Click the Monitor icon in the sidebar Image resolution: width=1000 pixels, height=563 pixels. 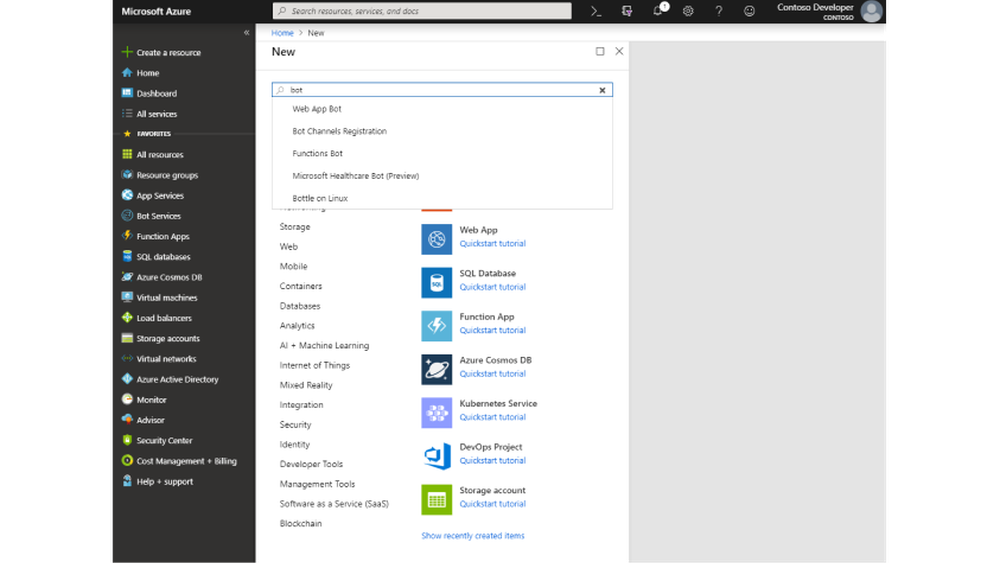(127, 399)
